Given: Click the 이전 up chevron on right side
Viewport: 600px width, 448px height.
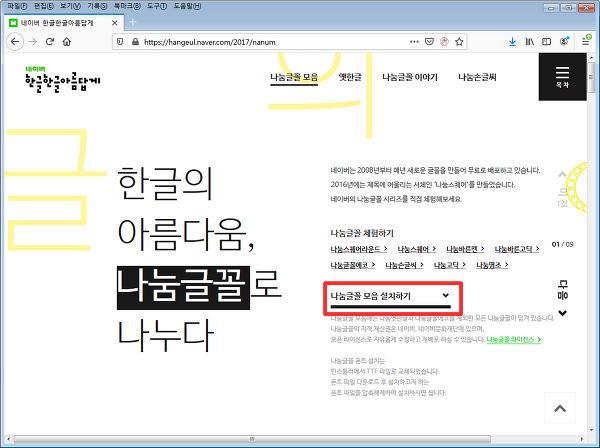Looking at the screenshot, I should [x=562, y=175].
